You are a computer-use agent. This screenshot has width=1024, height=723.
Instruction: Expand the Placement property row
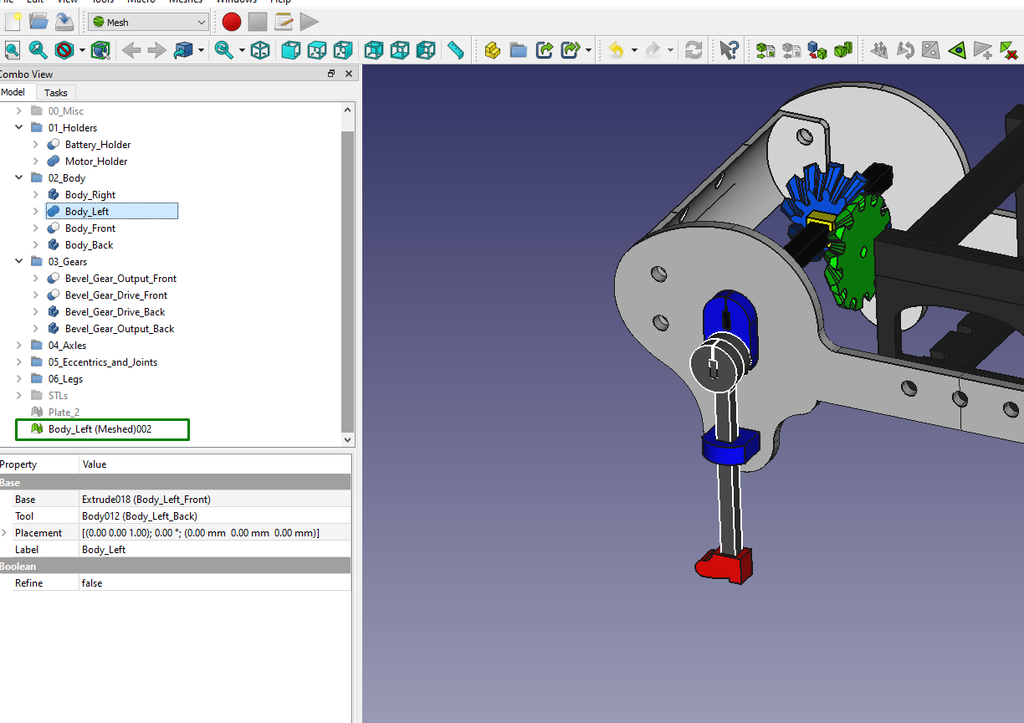tap(7, 532)
